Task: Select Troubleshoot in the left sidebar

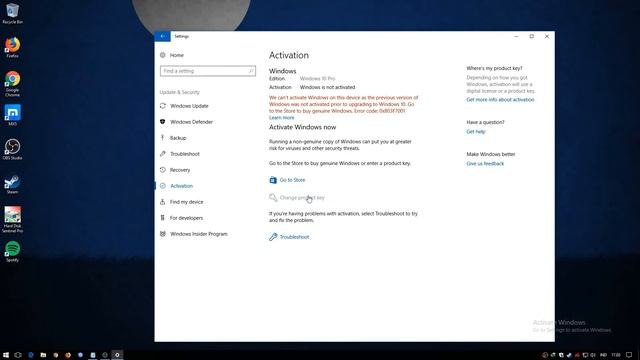Action: 184,154
